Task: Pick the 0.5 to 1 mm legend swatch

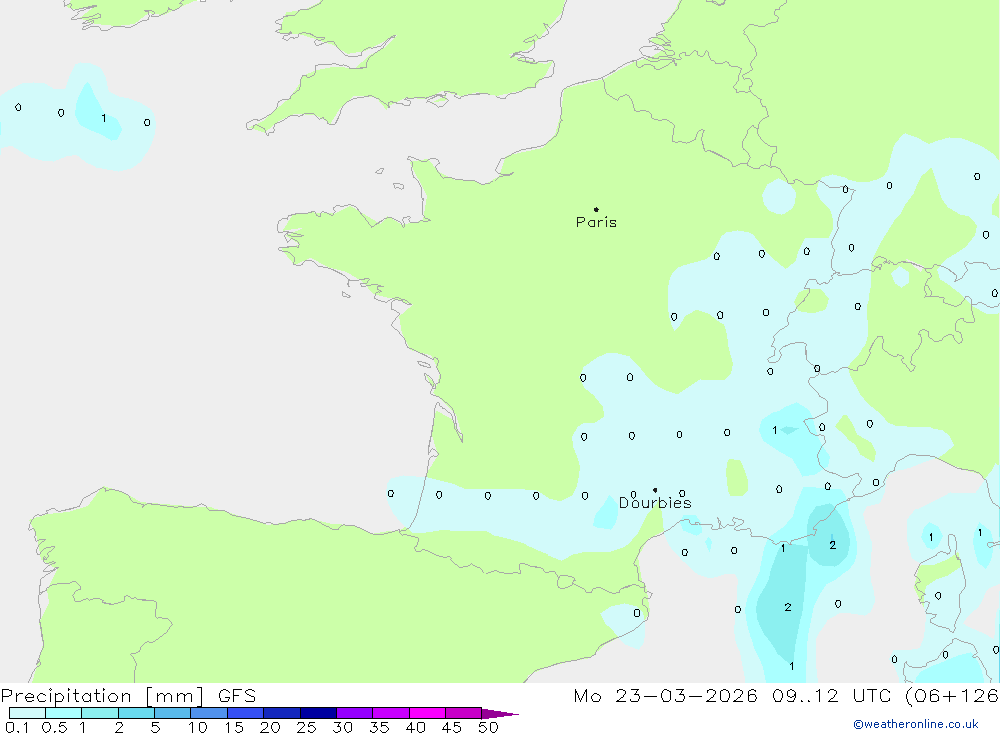Action: point(63,713)
